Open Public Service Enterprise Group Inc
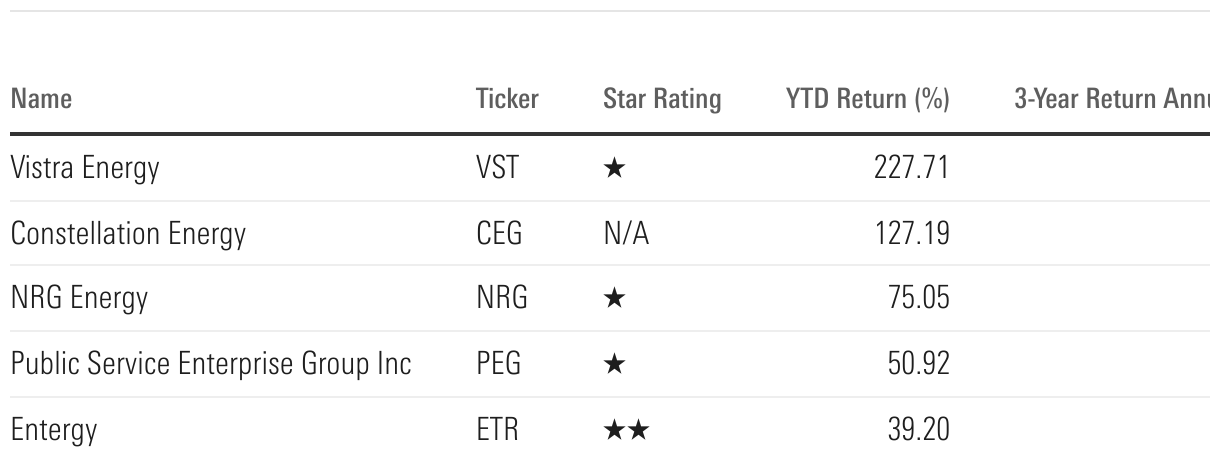This screenshot has width=1220, height=472. click(211, 364)
